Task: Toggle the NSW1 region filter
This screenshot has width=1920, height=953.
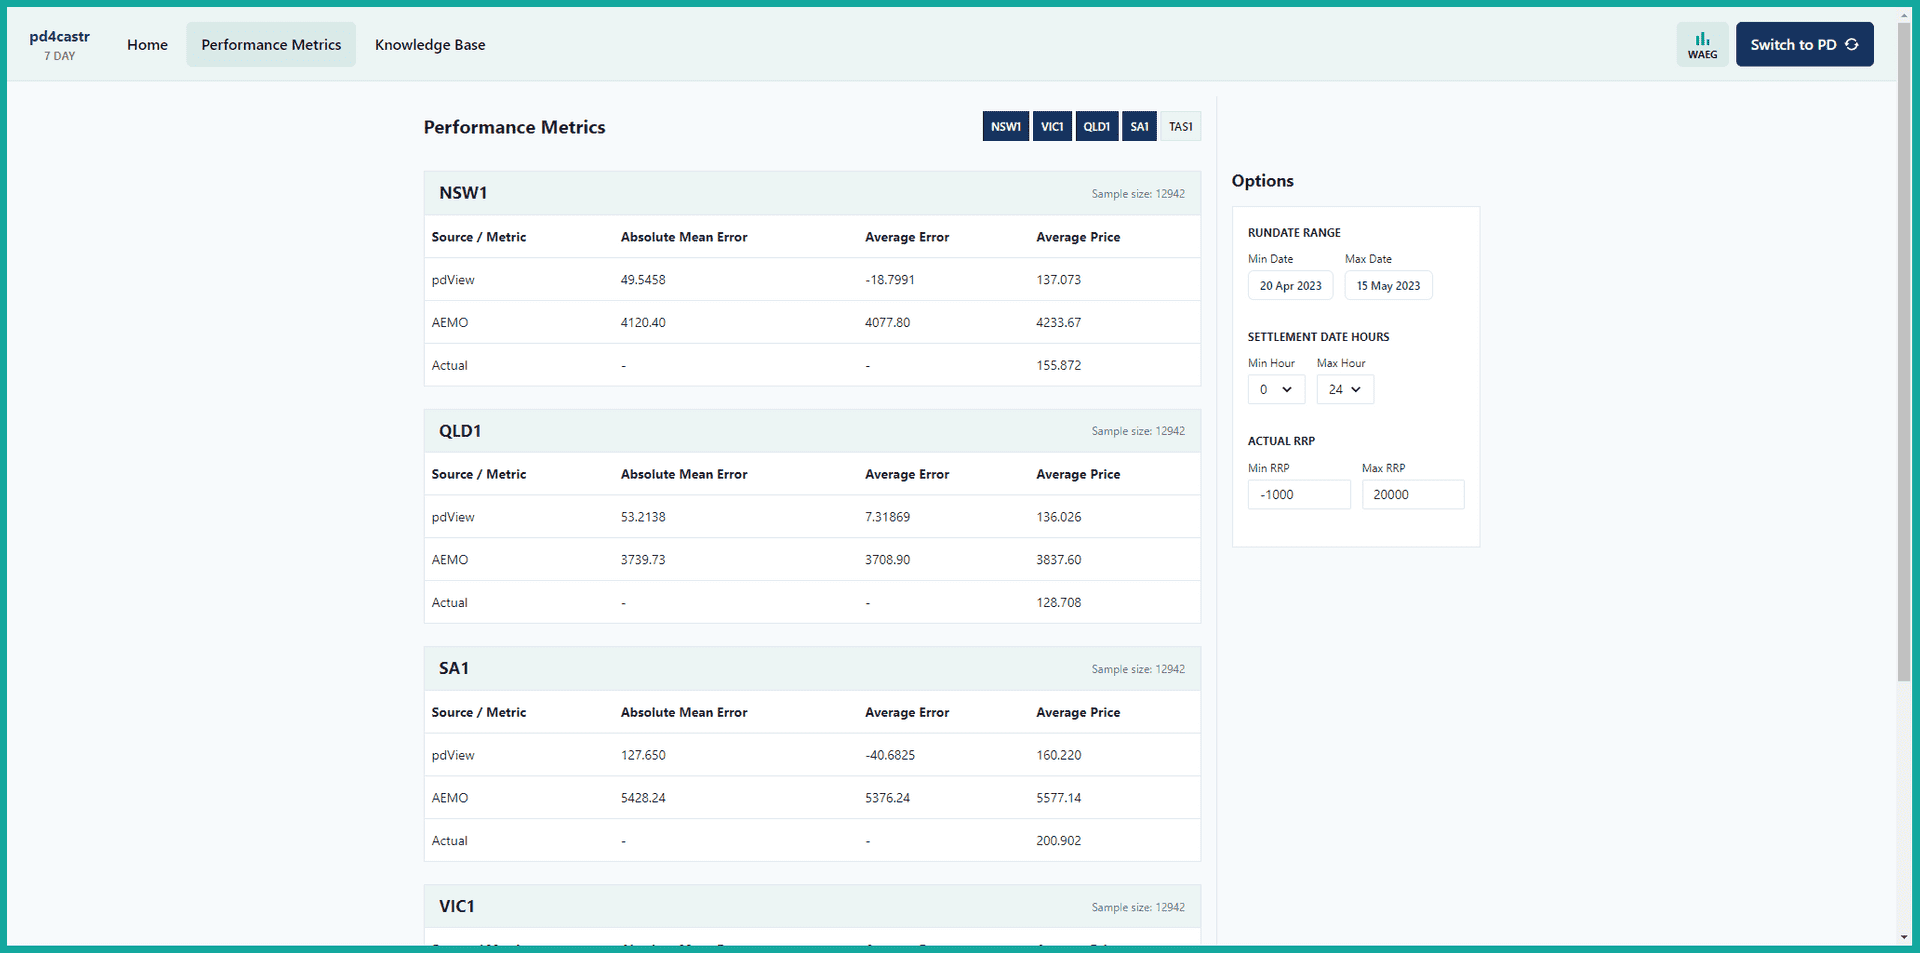Action: [x=1005, y=127]
